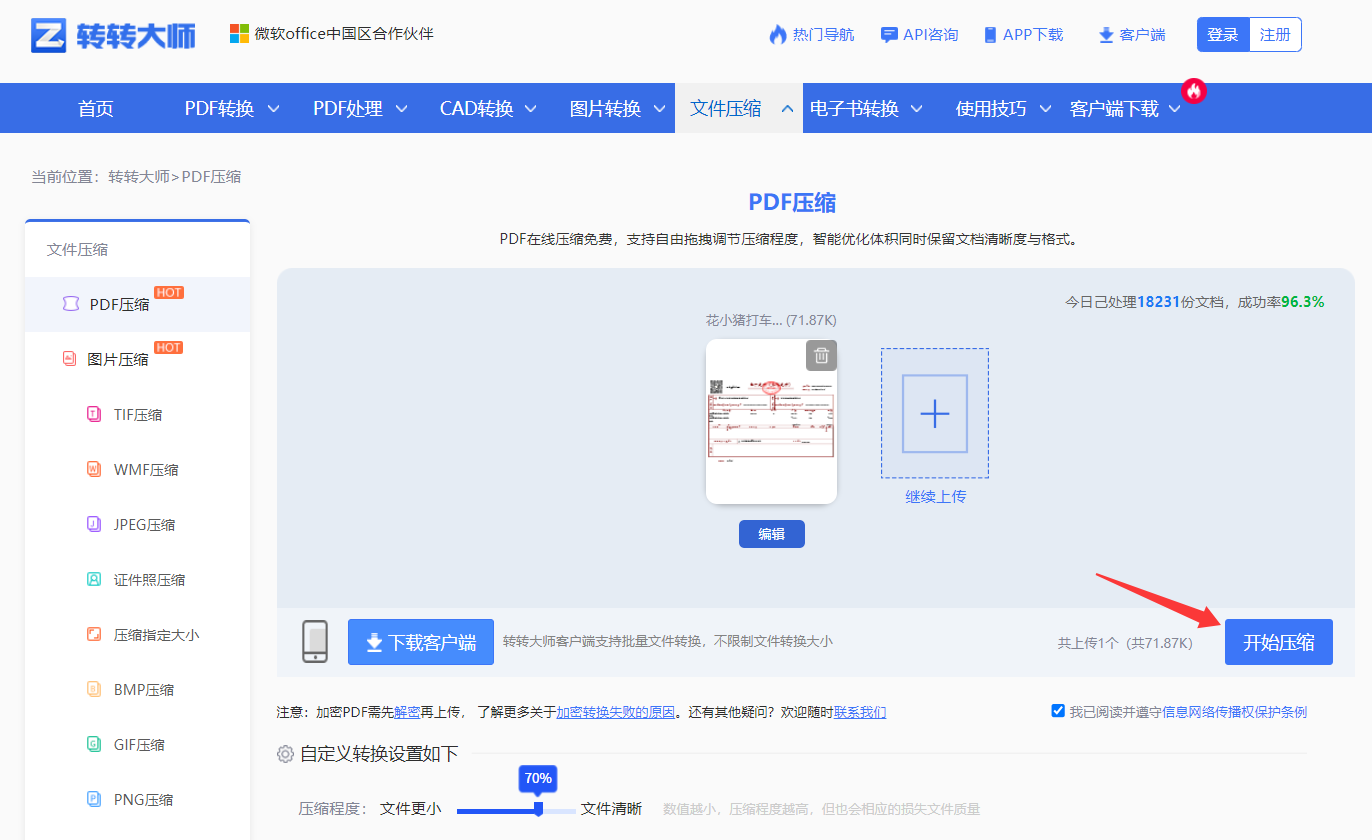Click the flame icon beside 热门导航
Screen dimensions: 1372x840
click(778, 35)
